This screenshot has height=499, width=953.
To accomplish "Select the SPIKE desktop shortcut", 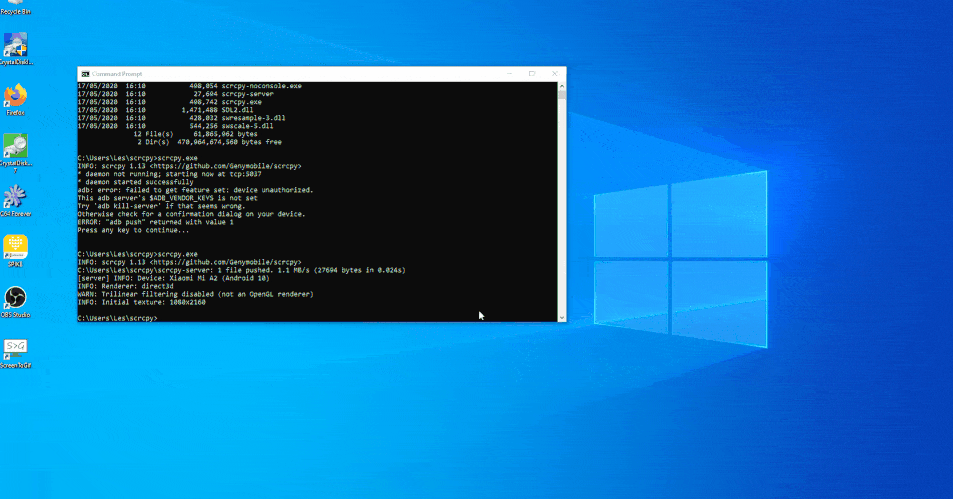I will (15, 251).
